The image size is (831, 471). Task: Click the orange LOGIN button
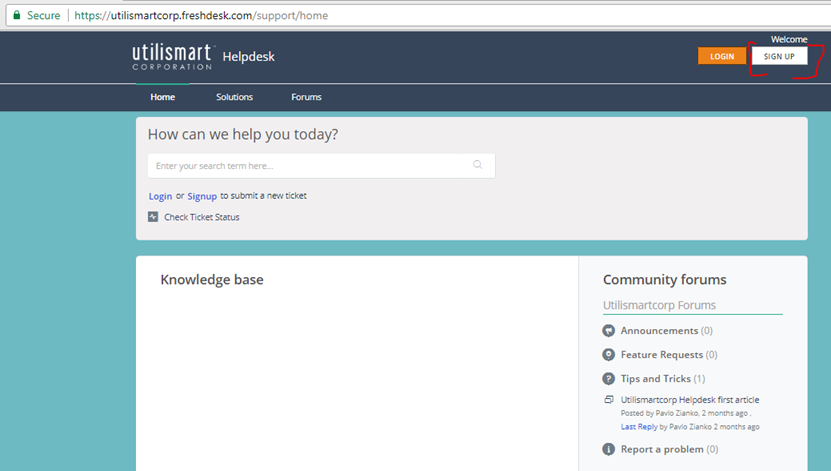(722, 56)
